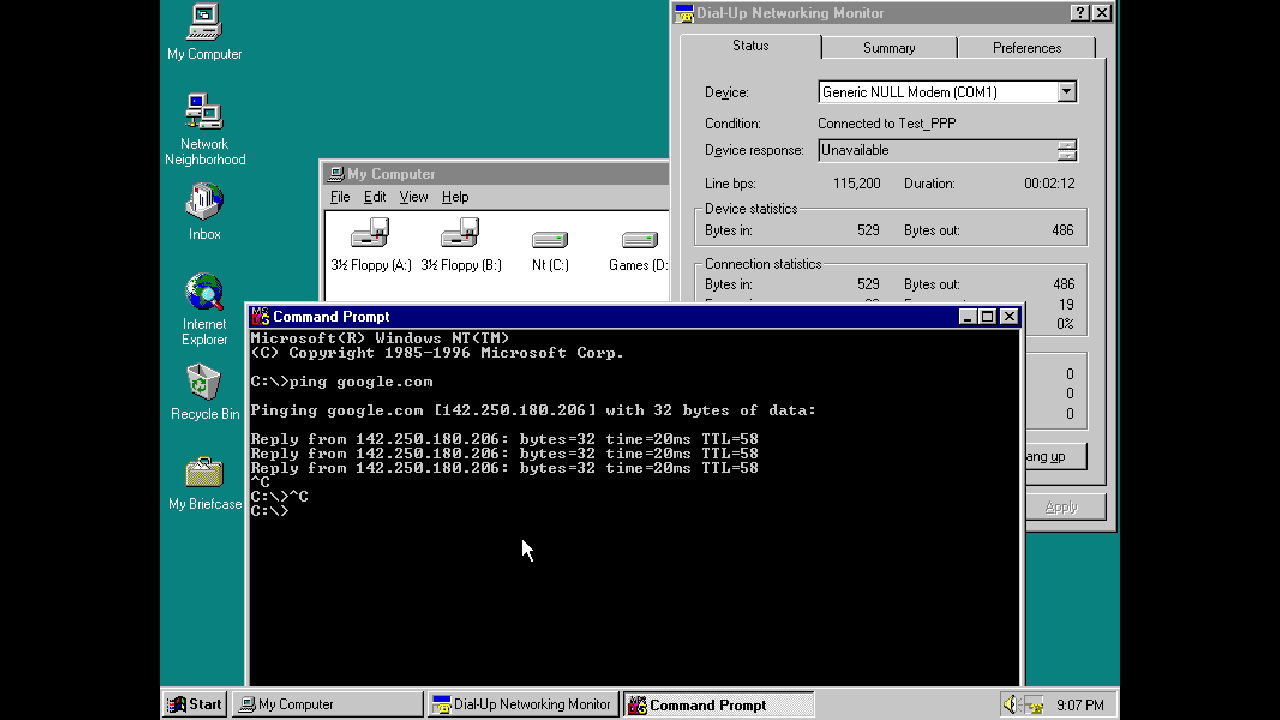Viewport: 1280px width, 720px height.
Task: Click the Copyright 1985-1996 Microsoft Corp line
Action: pos(437,353)
